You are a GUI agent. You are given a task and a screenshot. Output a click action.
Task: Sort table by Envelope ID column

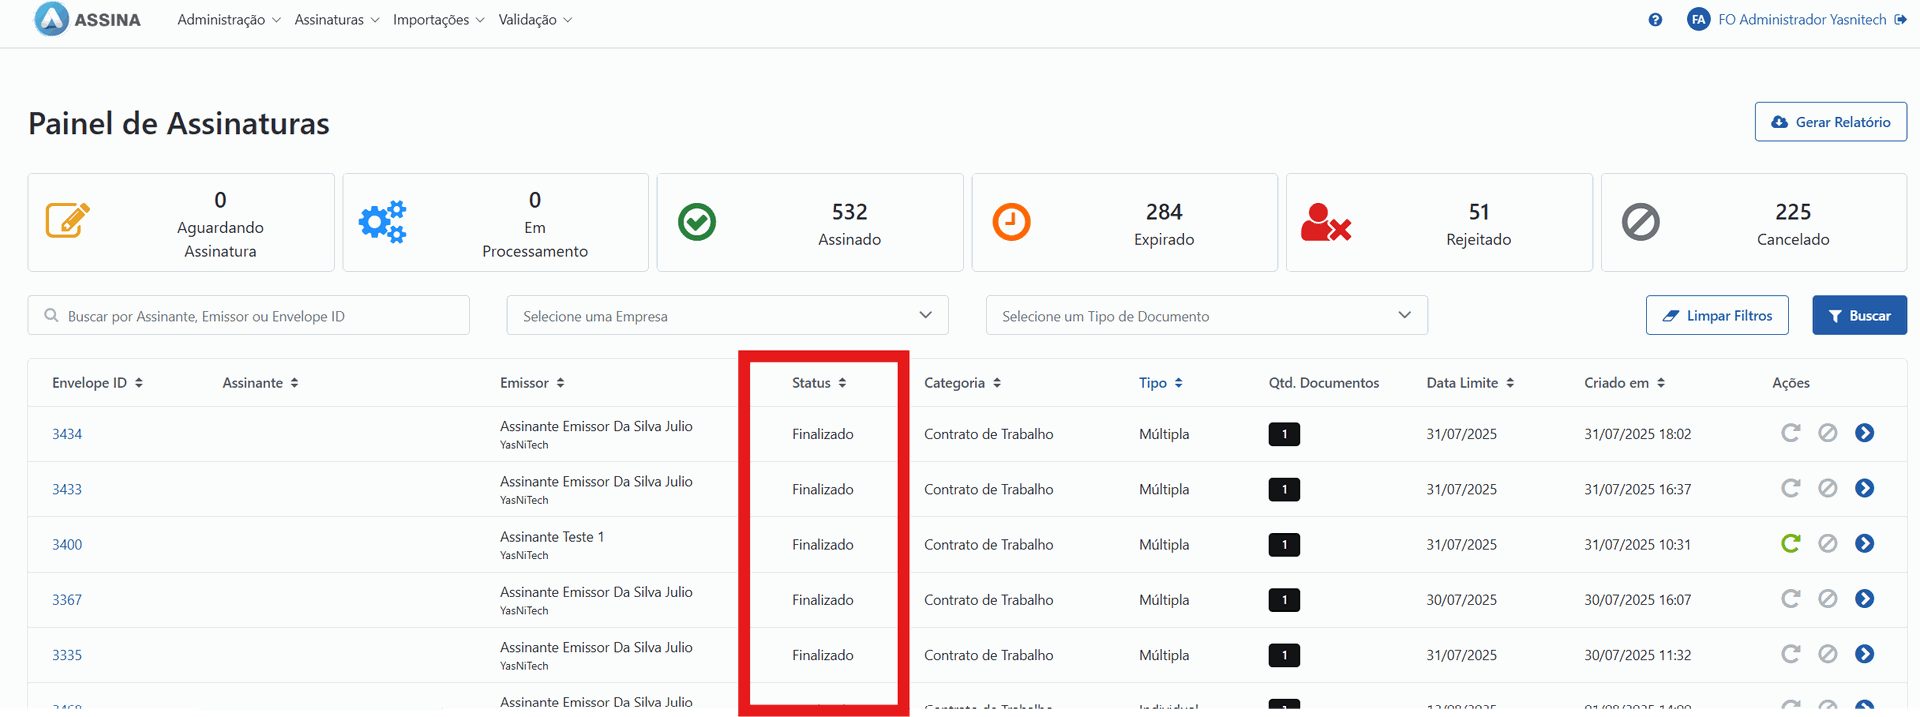pos(97,383)
